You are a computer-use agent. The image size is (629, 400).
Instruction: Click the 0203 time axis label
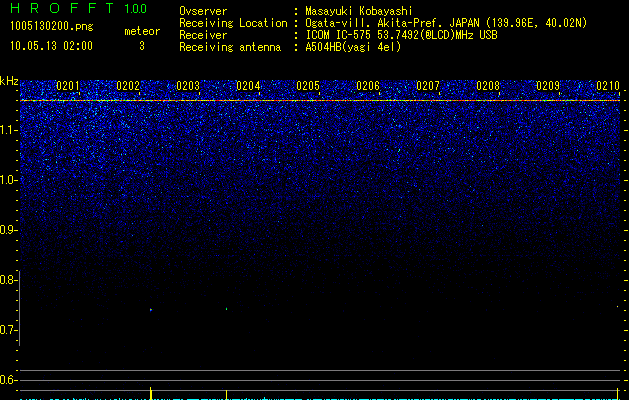pos(188,86)
